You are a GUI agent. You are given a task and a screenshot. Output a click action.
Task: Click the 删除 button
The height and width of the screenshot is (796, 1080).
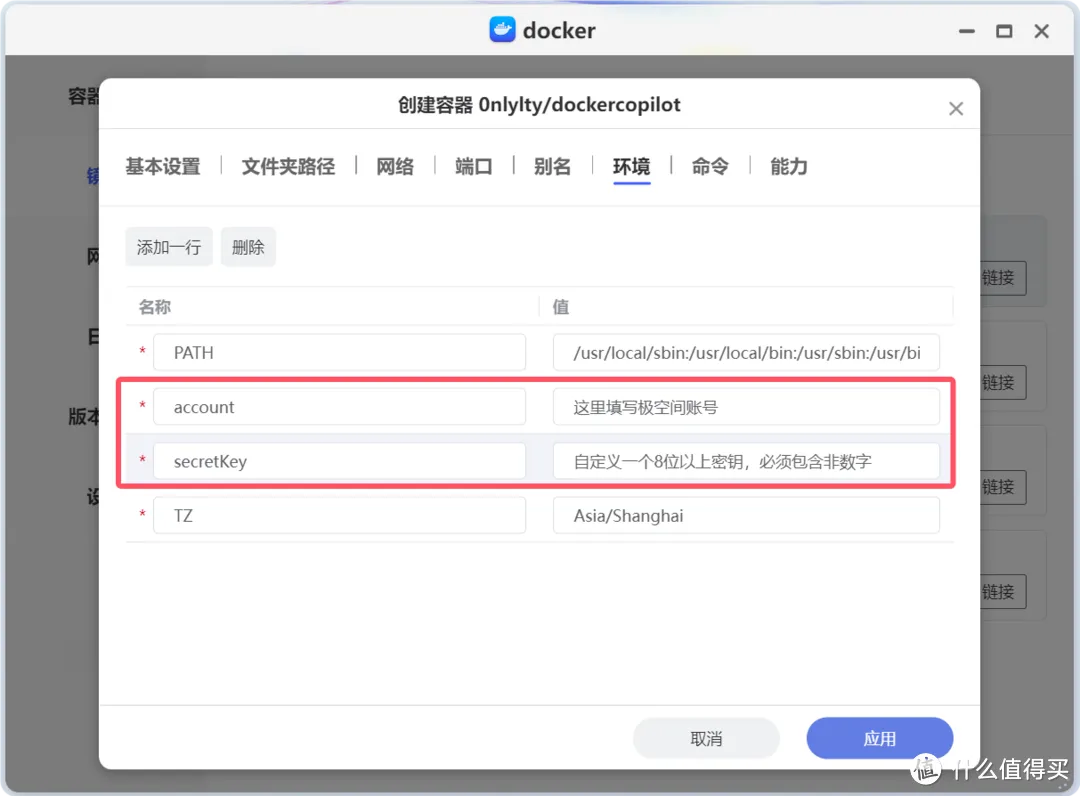pos(248,247)
